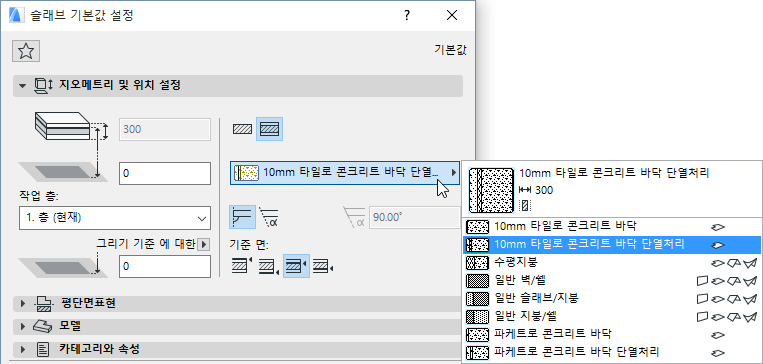Click the pattern icon of 10mm 타일로 콘크리트 바닥
The width and height of the screenshot is (763, 364).
pyautogui.click(x=477, y=227)
